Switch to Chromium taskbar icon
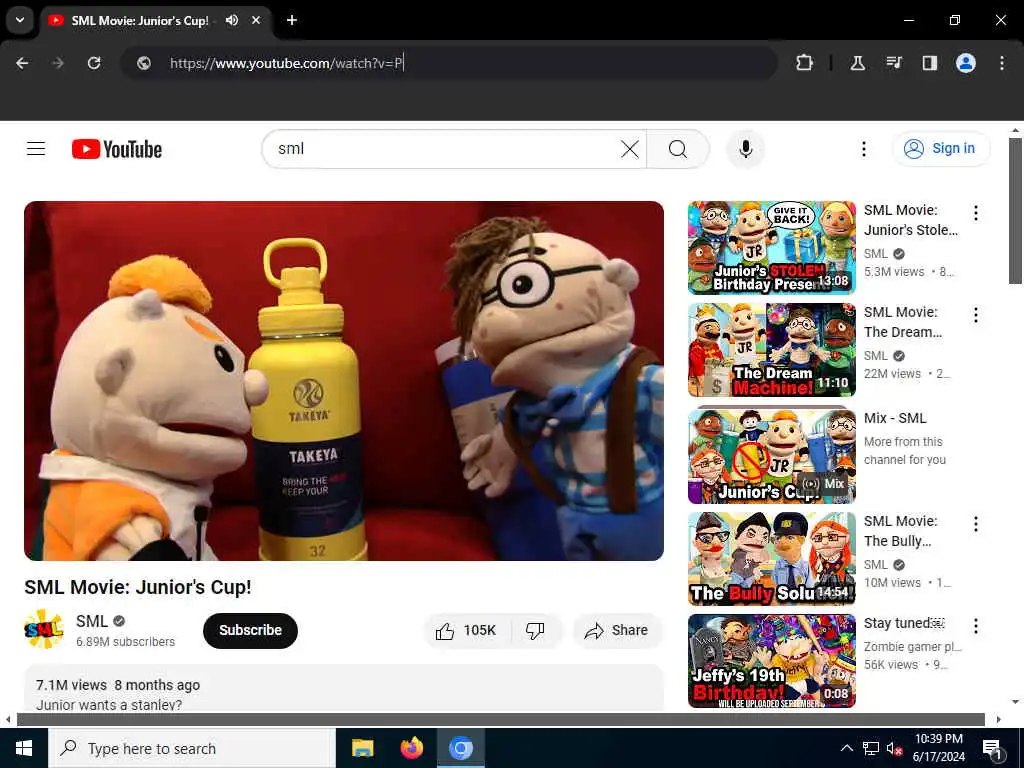This screenshot has width=1024, height=768. 460,748
